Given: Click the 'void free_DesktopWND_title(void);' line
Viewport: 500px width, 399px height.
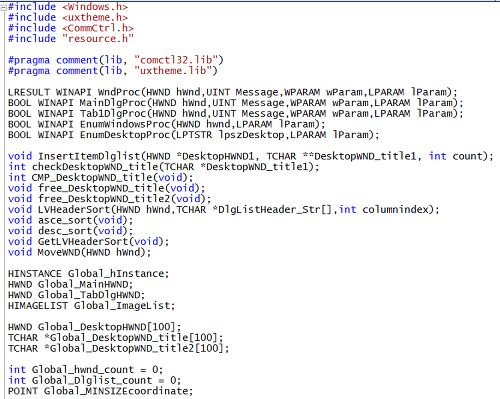Looking at the screenshot, I should (x=107, y=188).
